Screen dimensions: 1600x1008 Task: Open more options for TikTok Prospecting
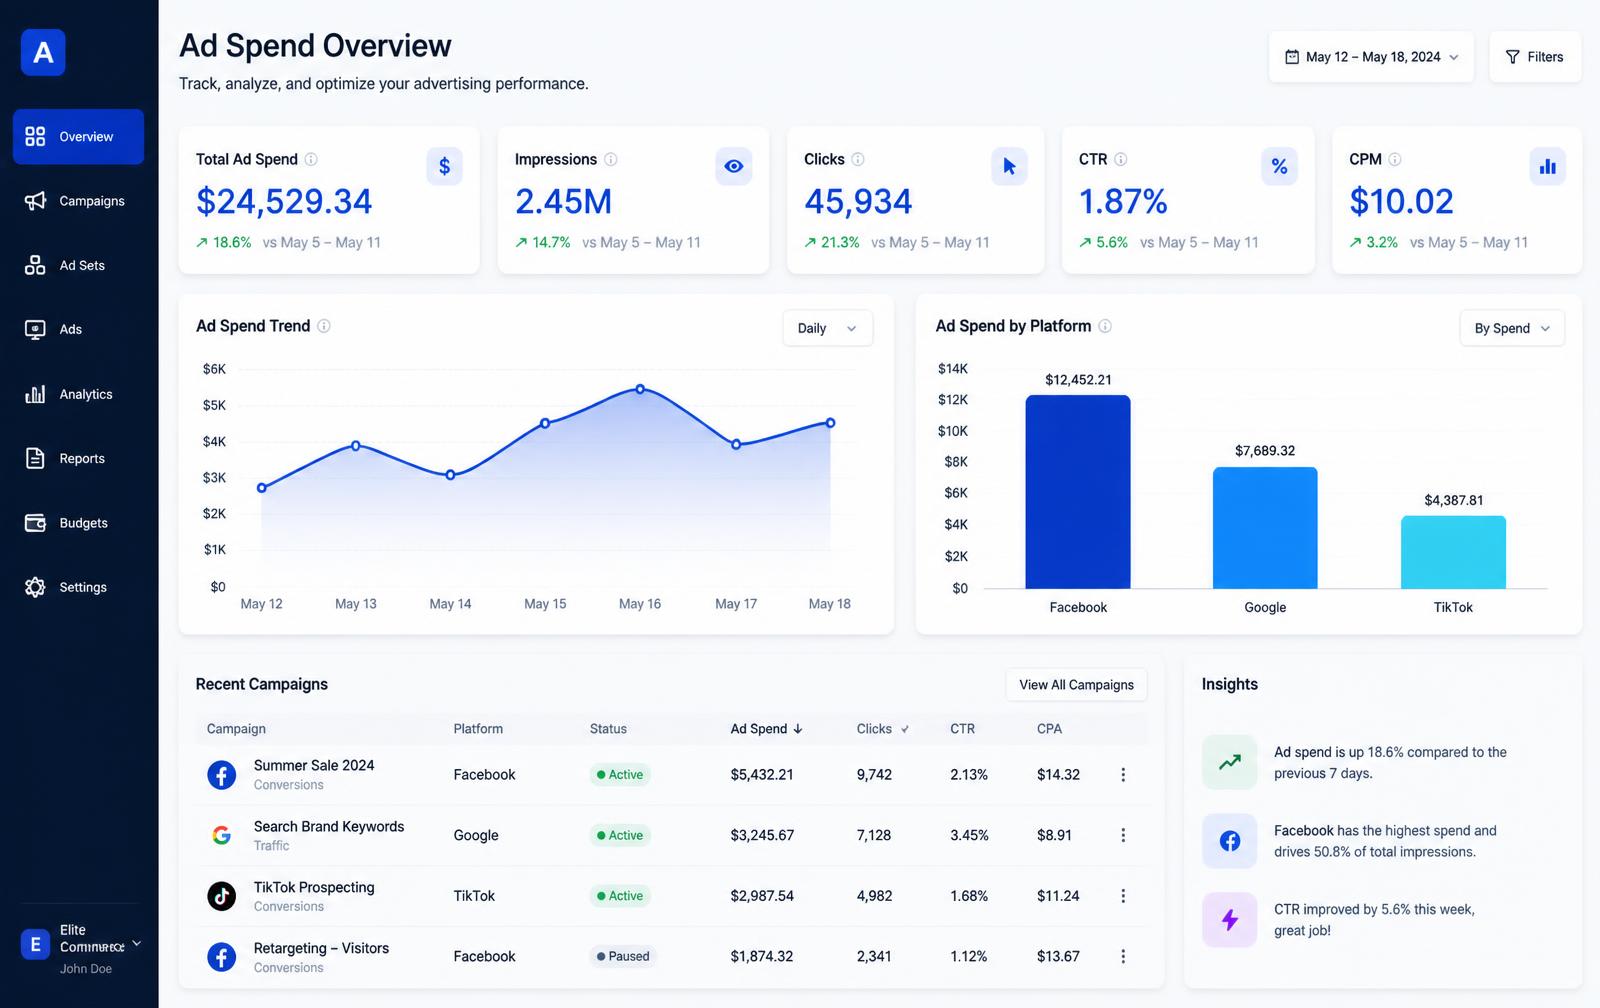coord(1123,896)
